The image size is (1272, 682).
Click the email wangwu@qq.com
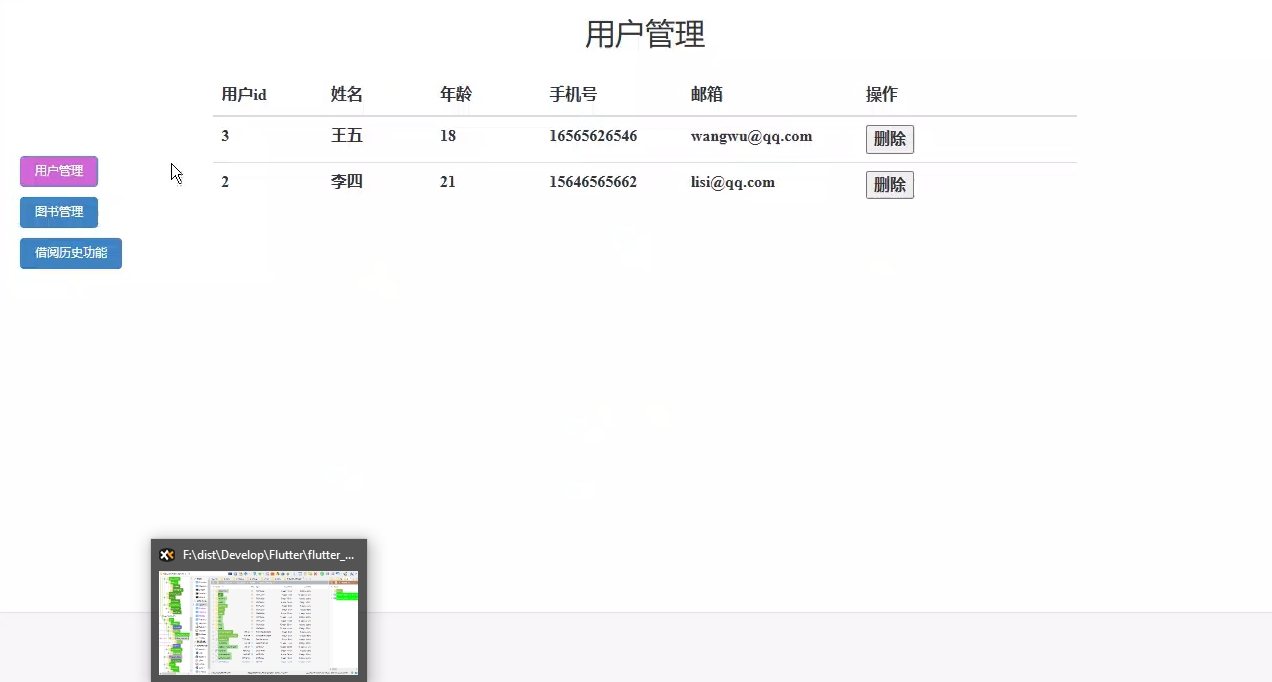[751, 136]
